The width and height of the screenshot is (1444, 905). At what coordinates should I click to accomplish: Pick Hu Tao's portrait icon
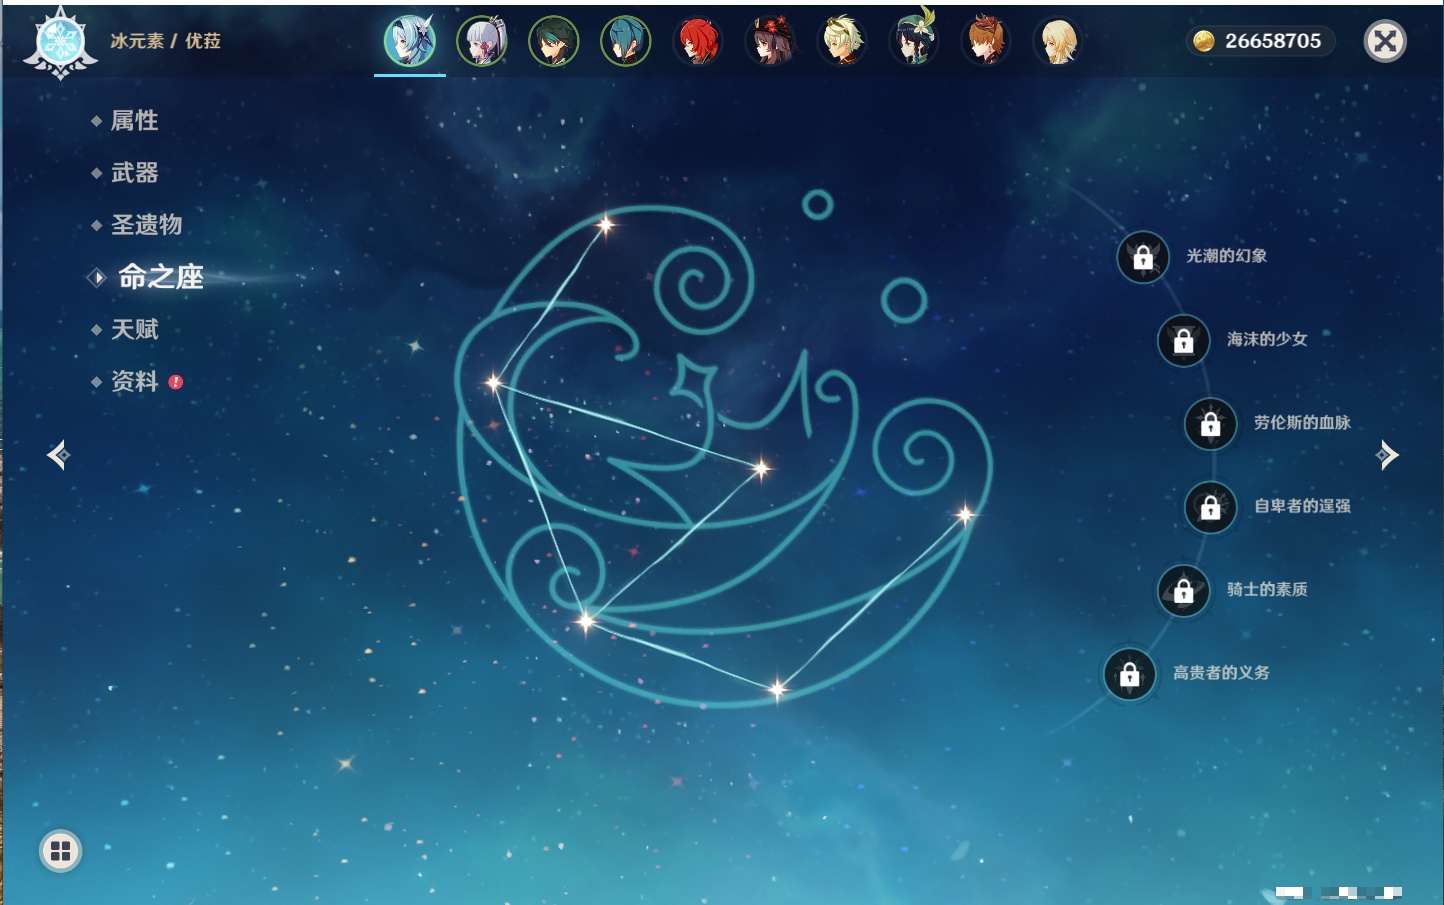click(x=770, y=42)
